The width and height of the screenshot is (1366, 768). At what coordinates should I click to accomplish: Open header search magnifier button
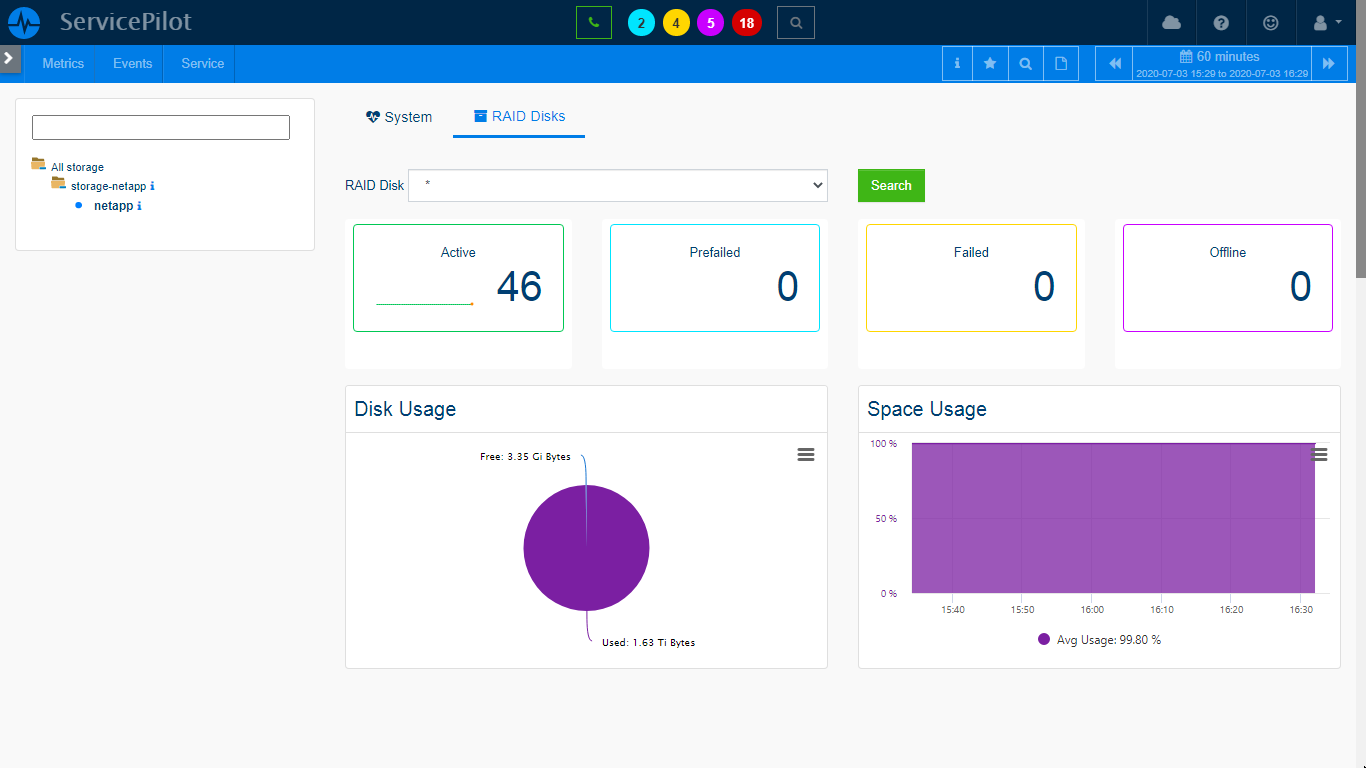(x=795, y=22)
